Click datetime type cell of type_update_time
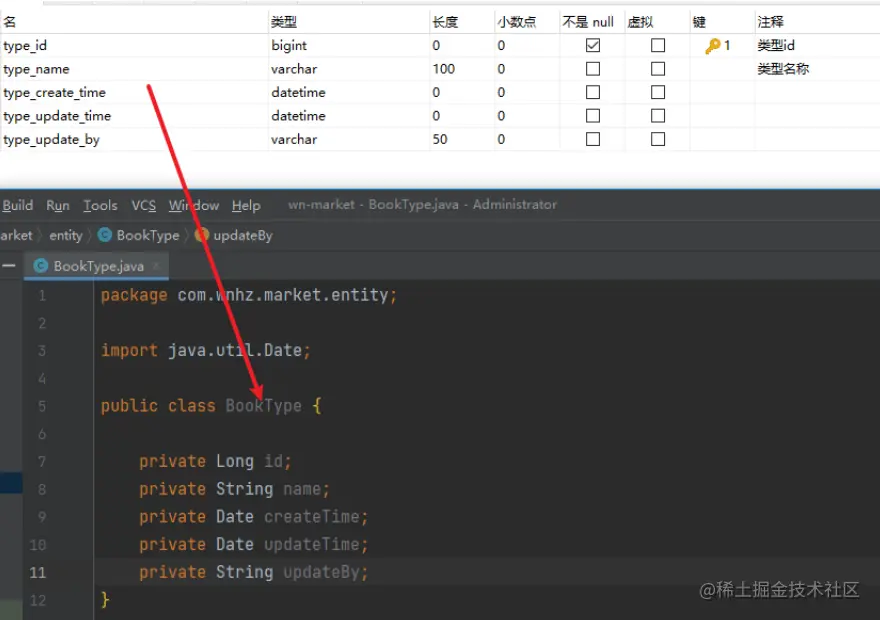 [x=349, y=116]
